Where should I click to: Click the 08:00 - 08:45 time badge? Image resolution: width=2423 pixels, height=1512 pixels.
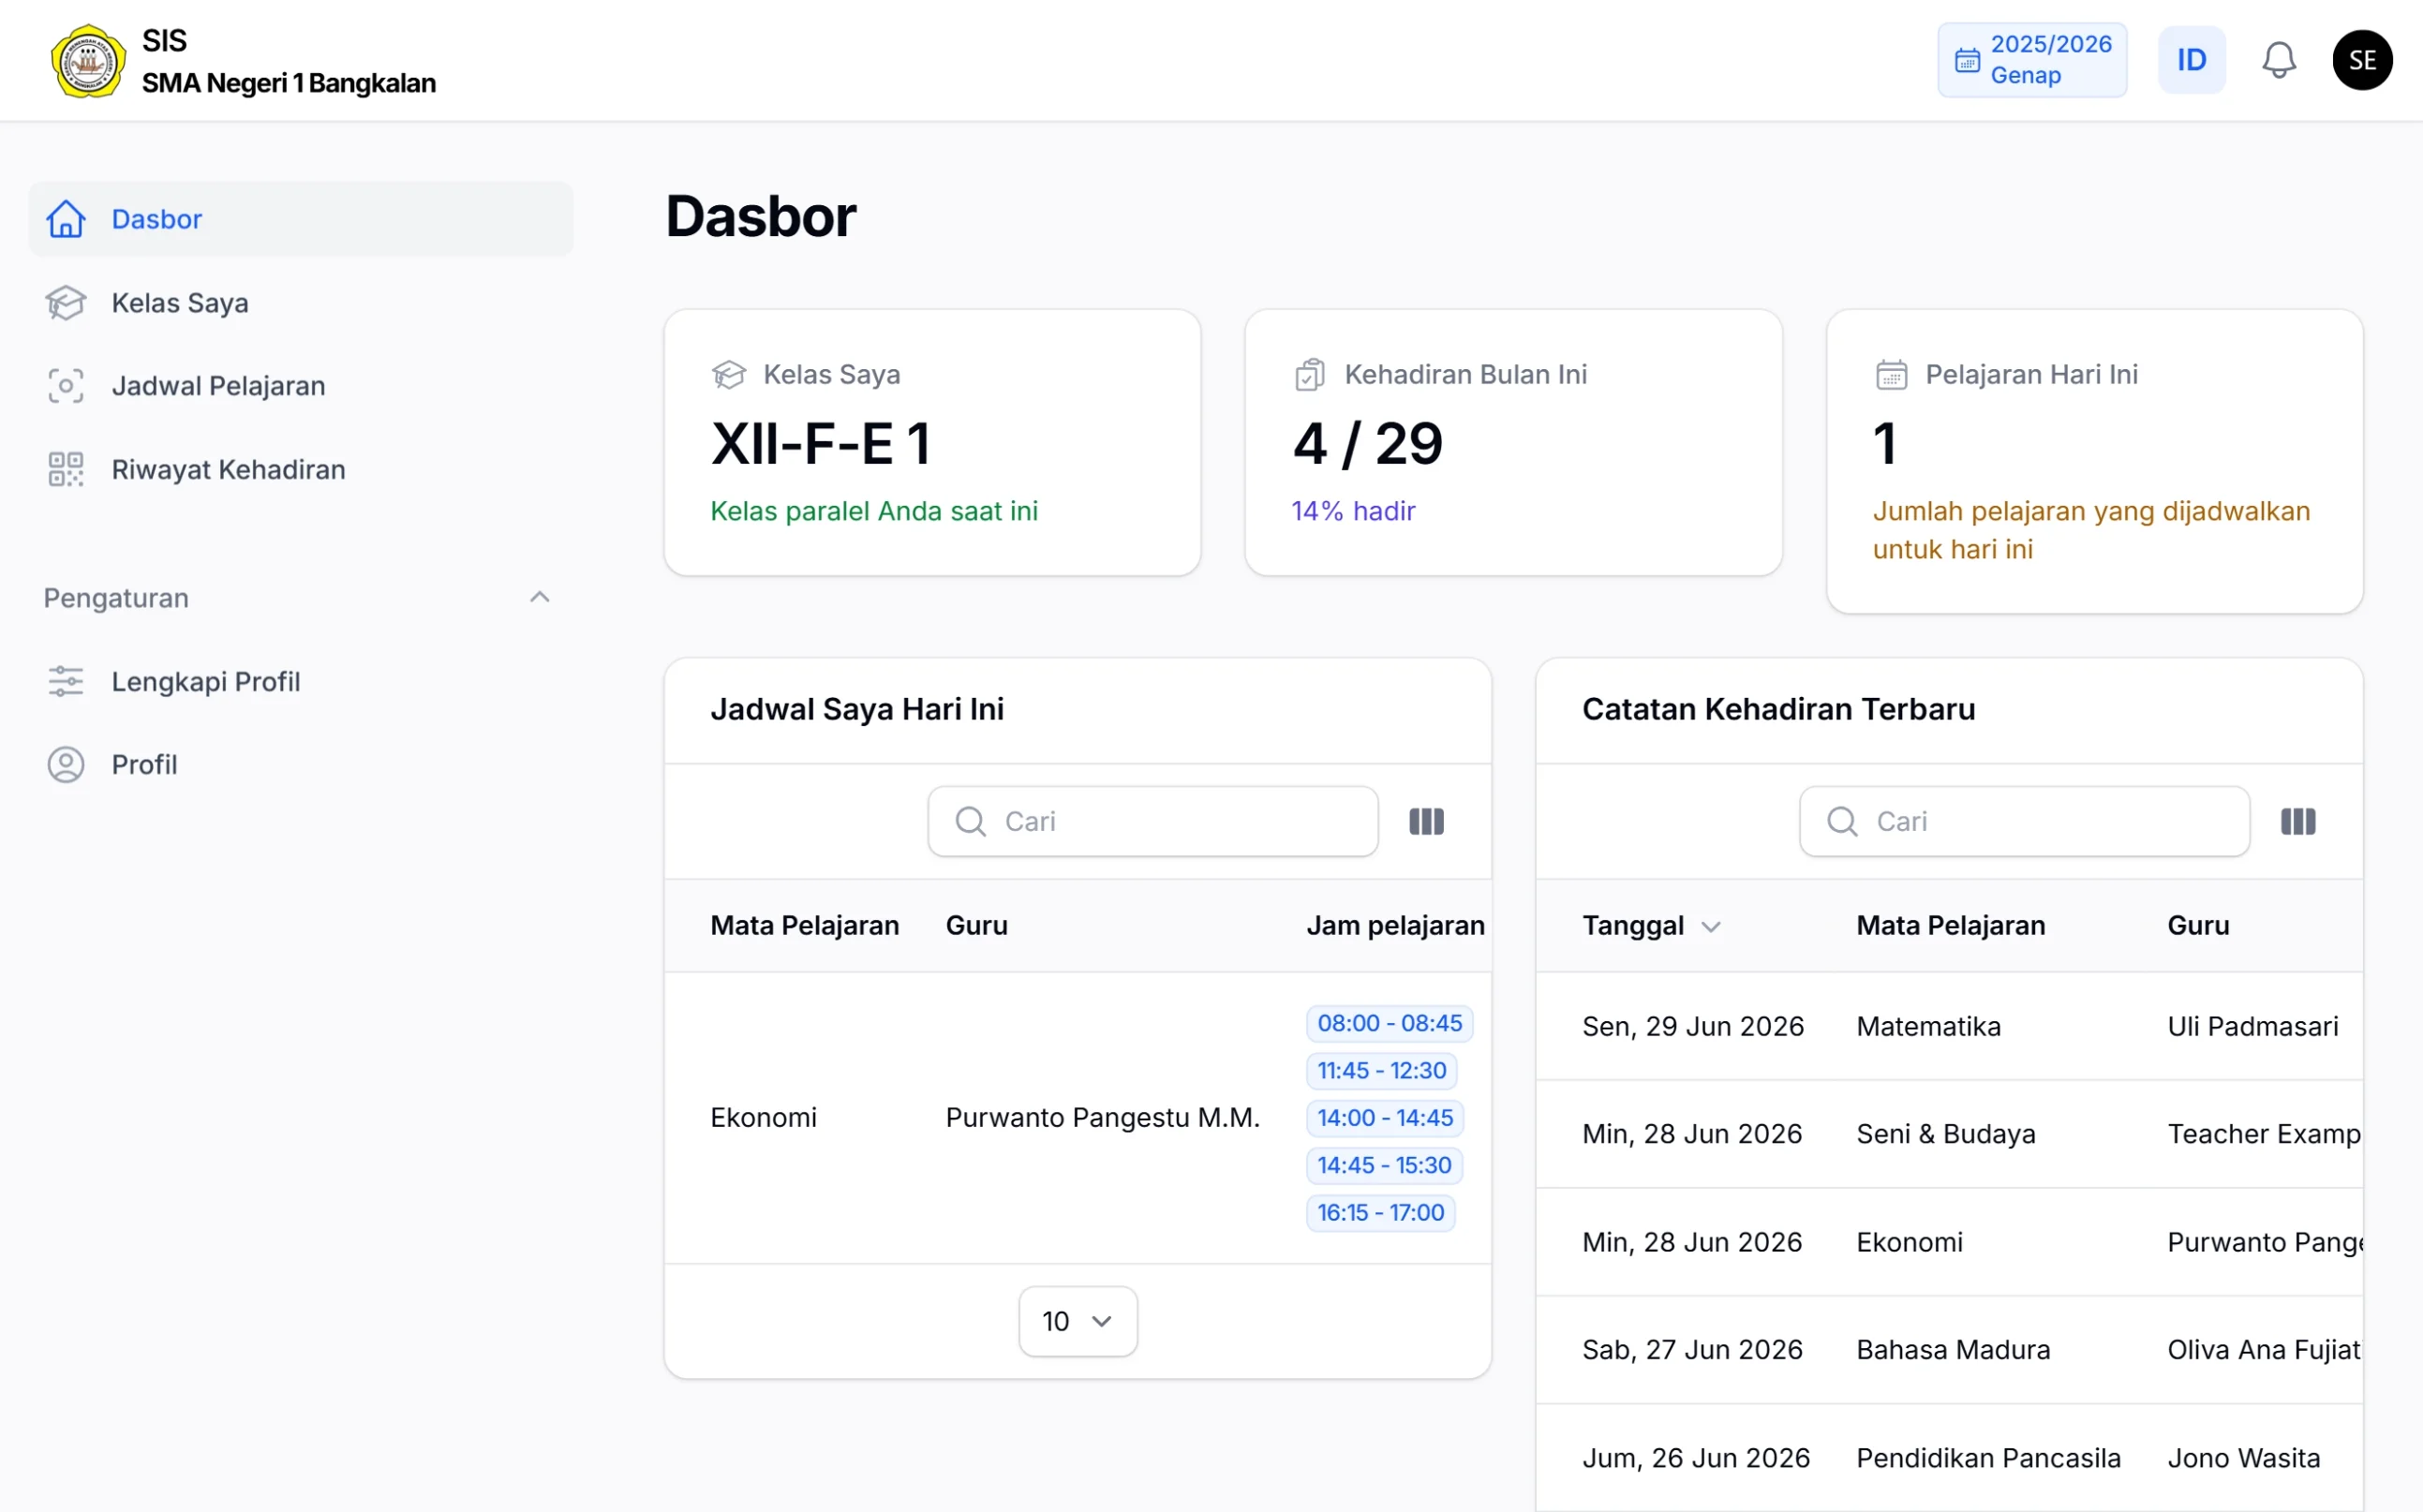pos(1388,1023)
